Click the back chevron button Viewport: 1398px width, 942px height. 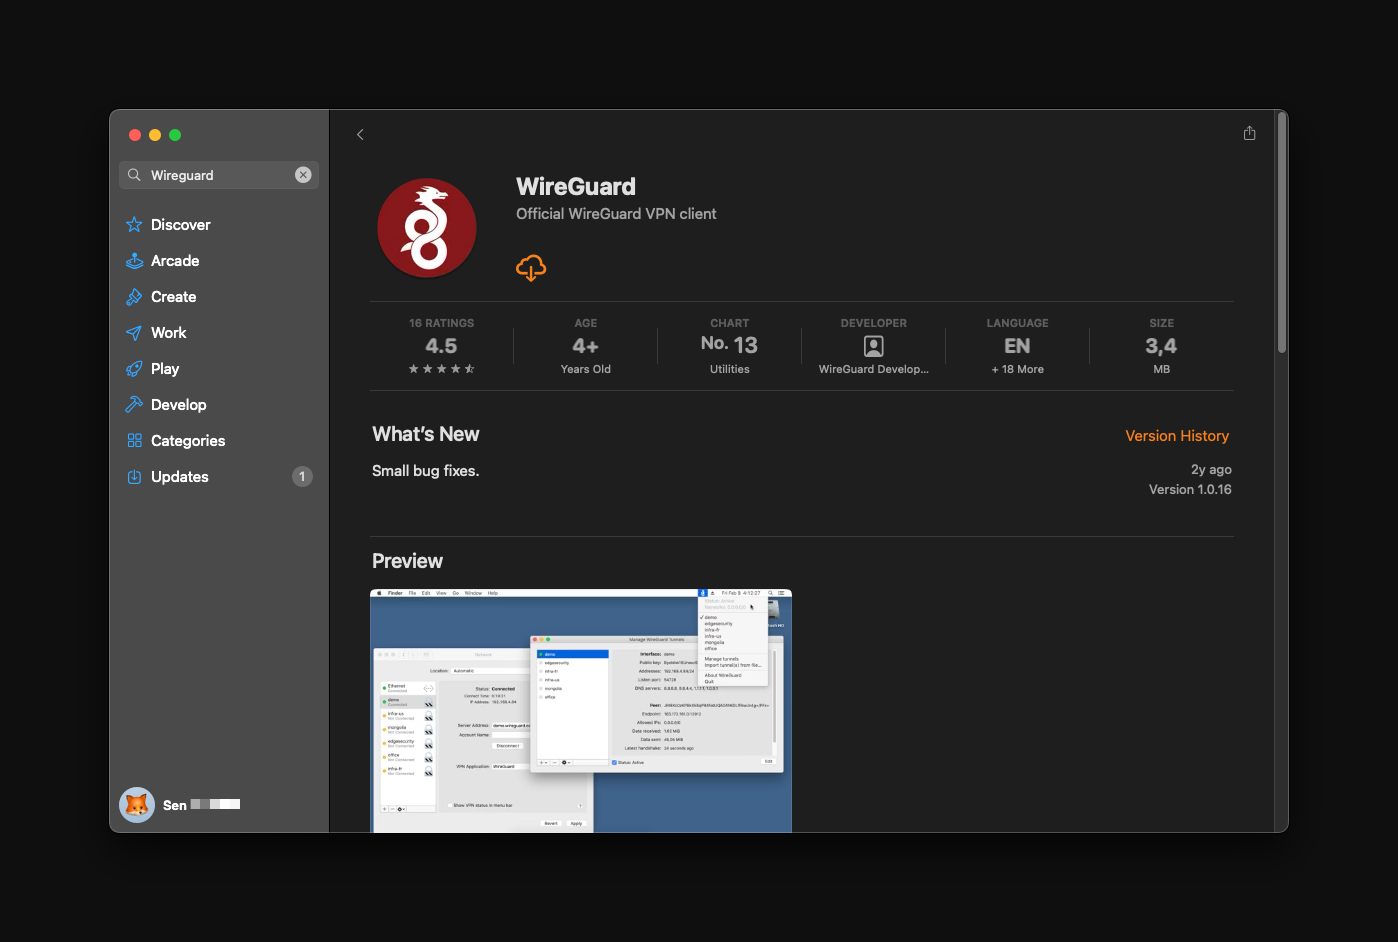(360, 134)
